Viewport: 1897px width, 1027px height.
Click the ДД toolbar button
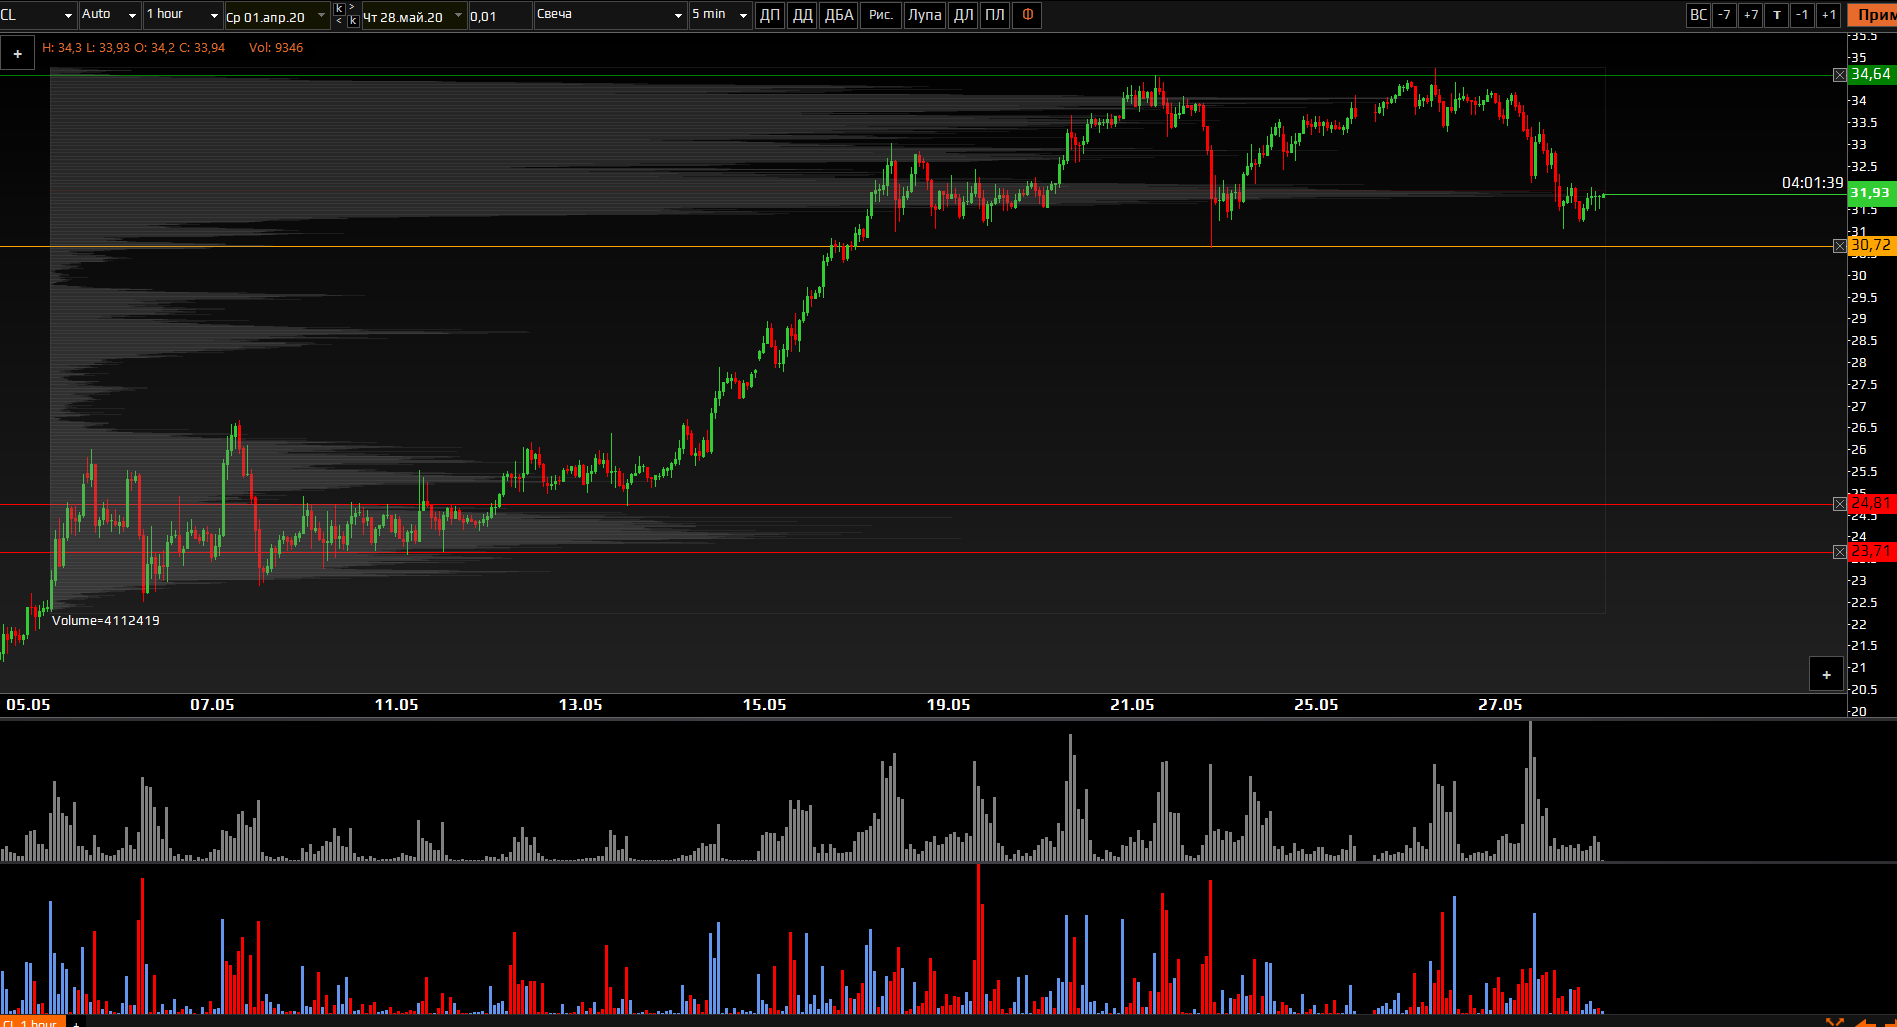[802, 15]
